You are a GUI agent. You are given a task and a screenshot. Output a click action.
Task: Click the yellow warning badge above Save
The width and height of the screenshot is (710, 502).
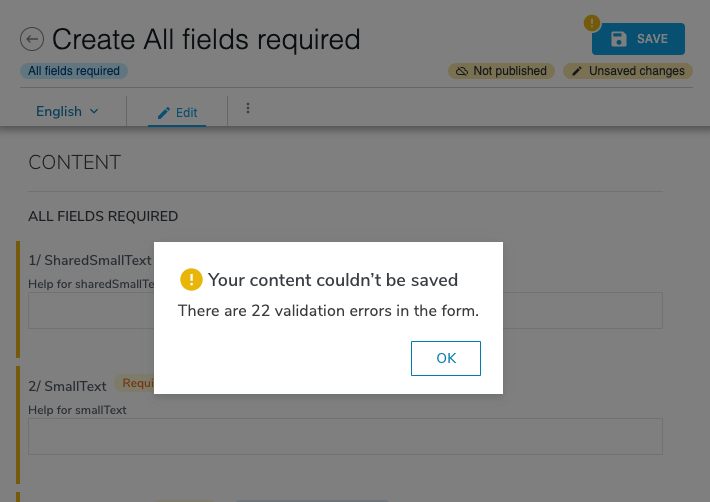tap(592, 23)
